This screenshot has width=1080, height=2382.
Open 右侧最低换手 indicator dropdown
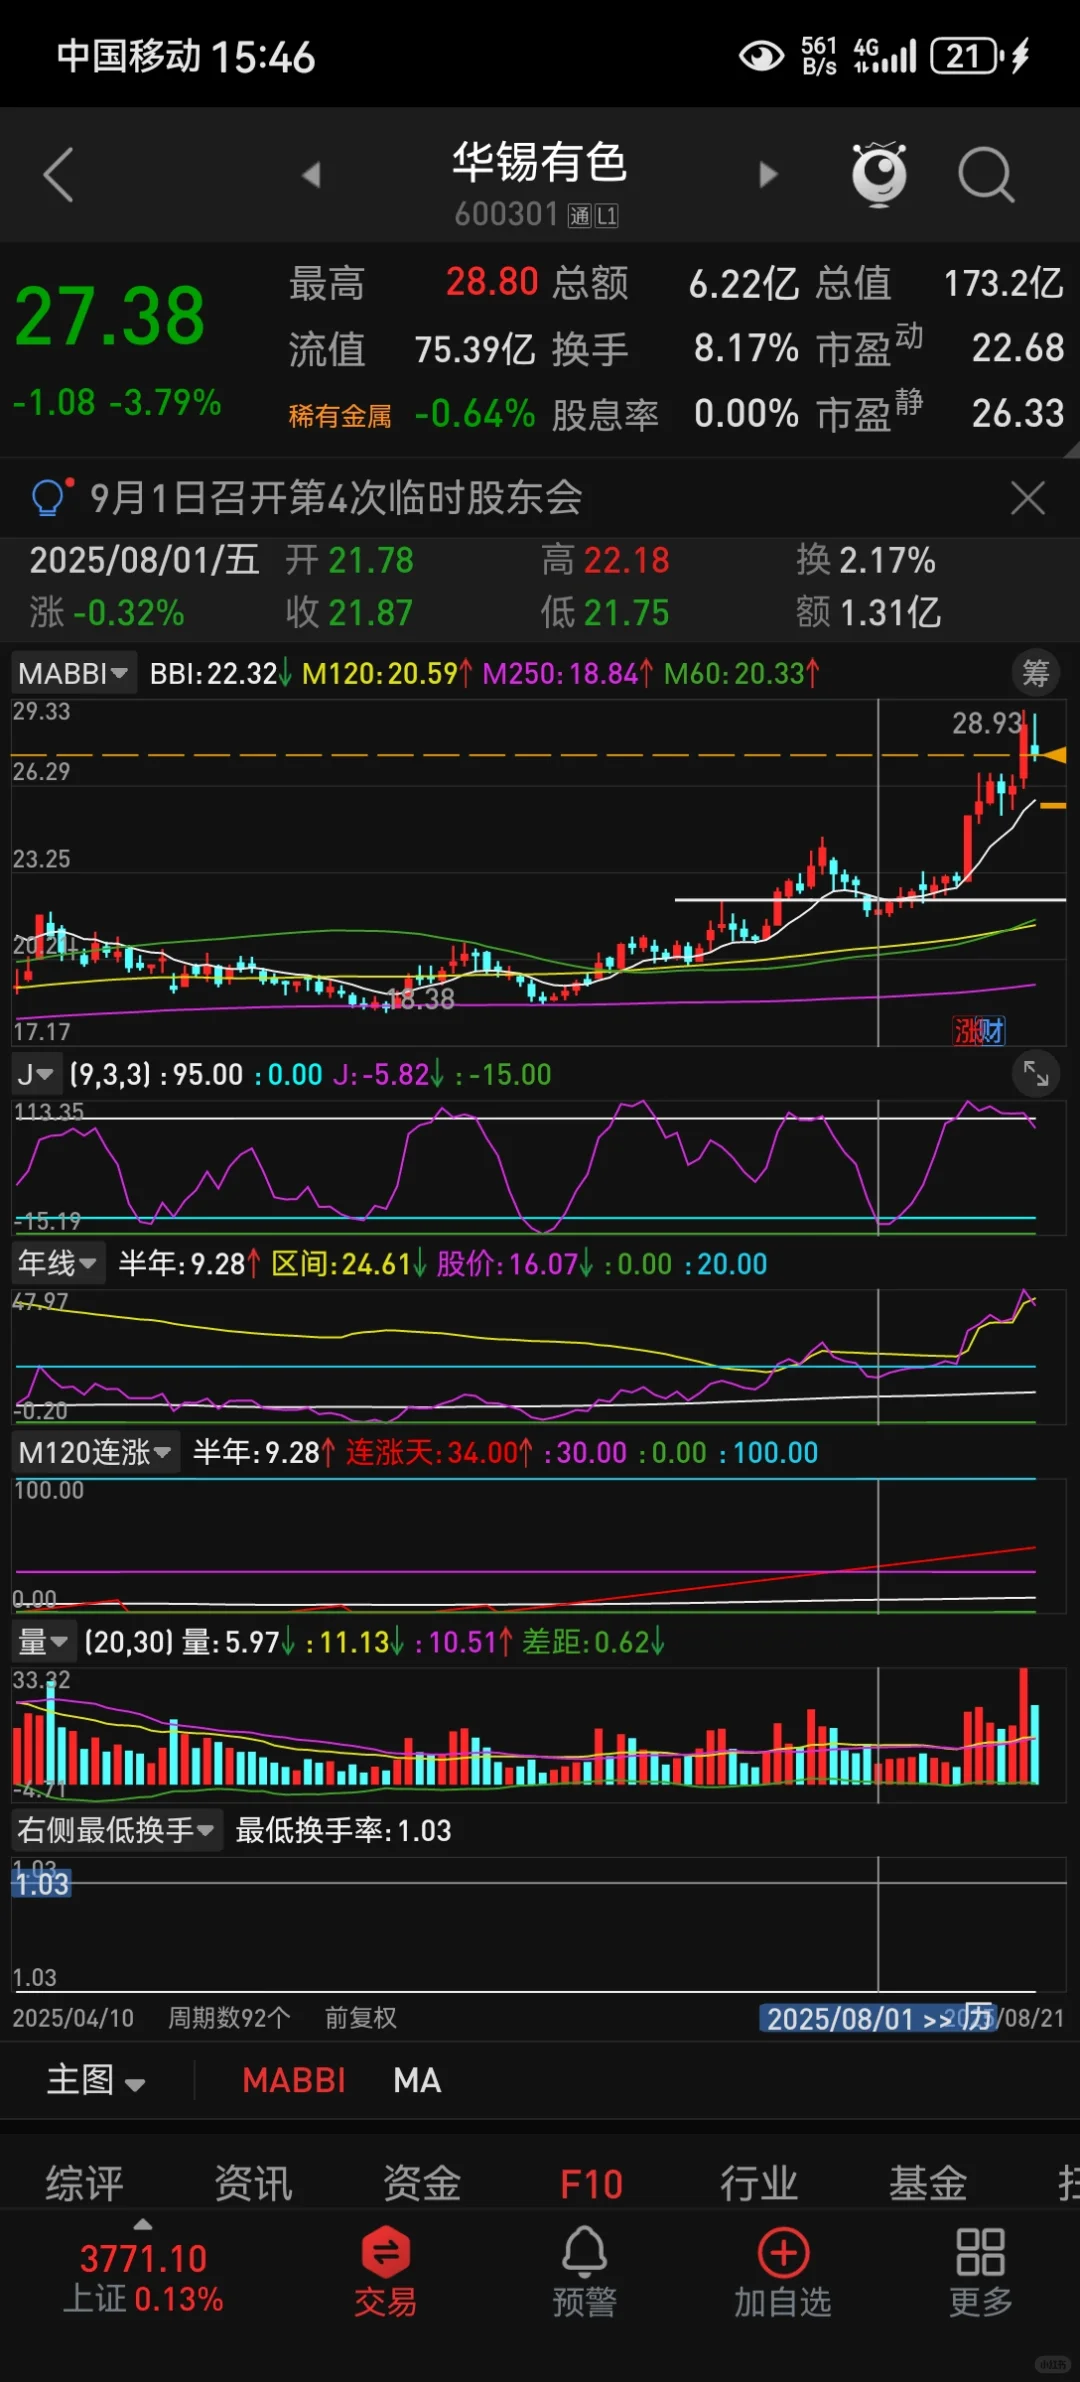(x=117, y=1831)
